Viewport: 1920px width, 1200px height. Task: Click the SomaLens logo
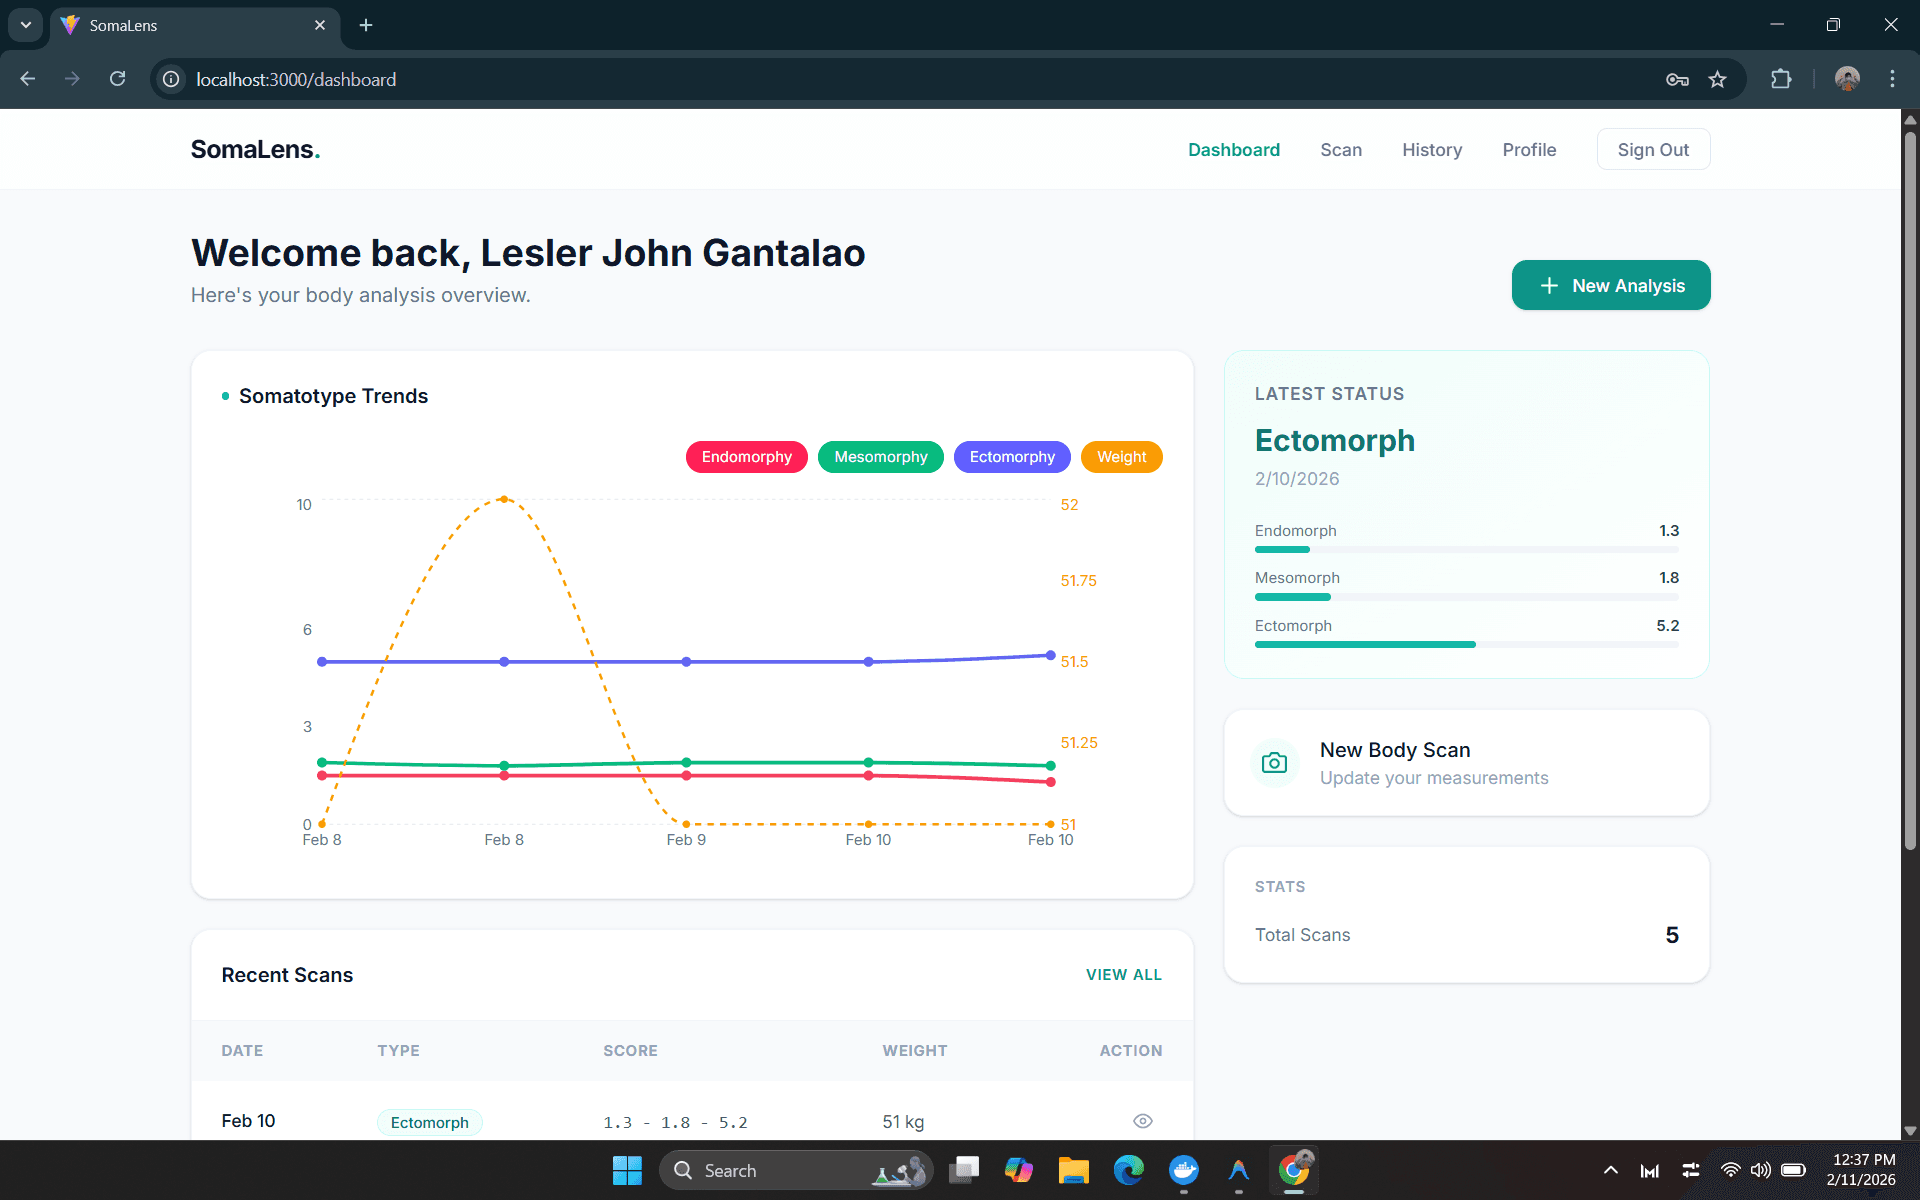pyautogui.click(x=255, y=150)
